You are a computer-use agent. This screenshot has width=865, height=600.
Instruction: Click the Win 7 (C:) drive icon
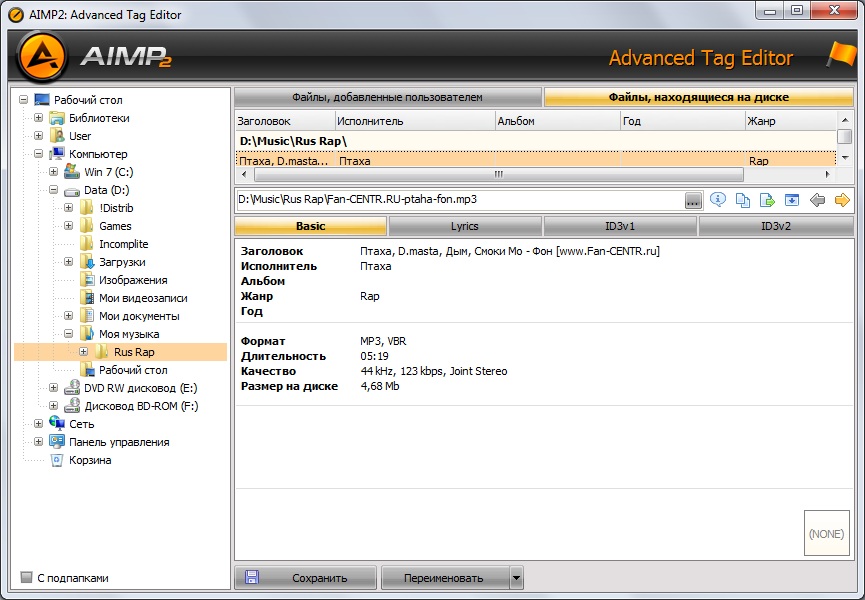click(72, 172)
